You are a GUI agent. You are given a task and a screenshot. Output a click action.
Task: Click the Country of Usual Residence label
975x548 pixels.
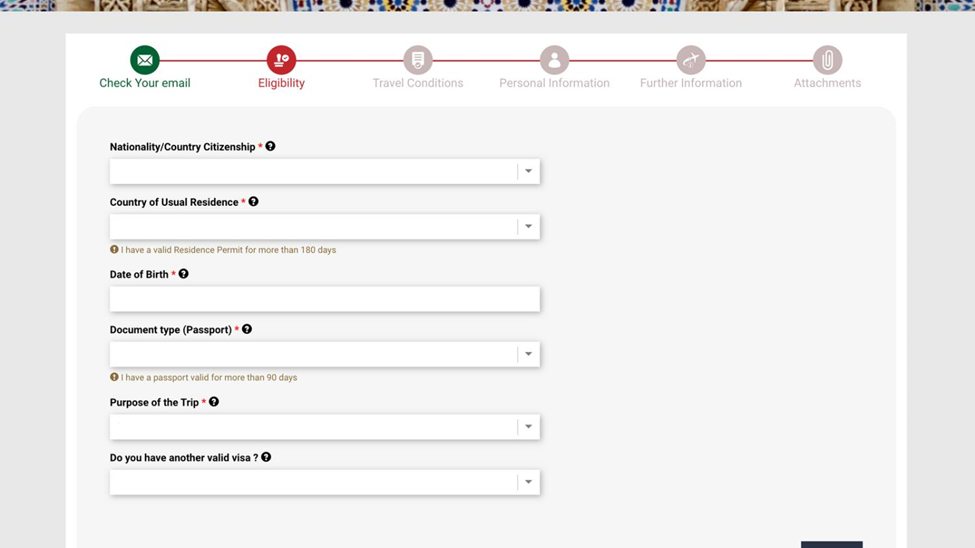tap(174, 202)
